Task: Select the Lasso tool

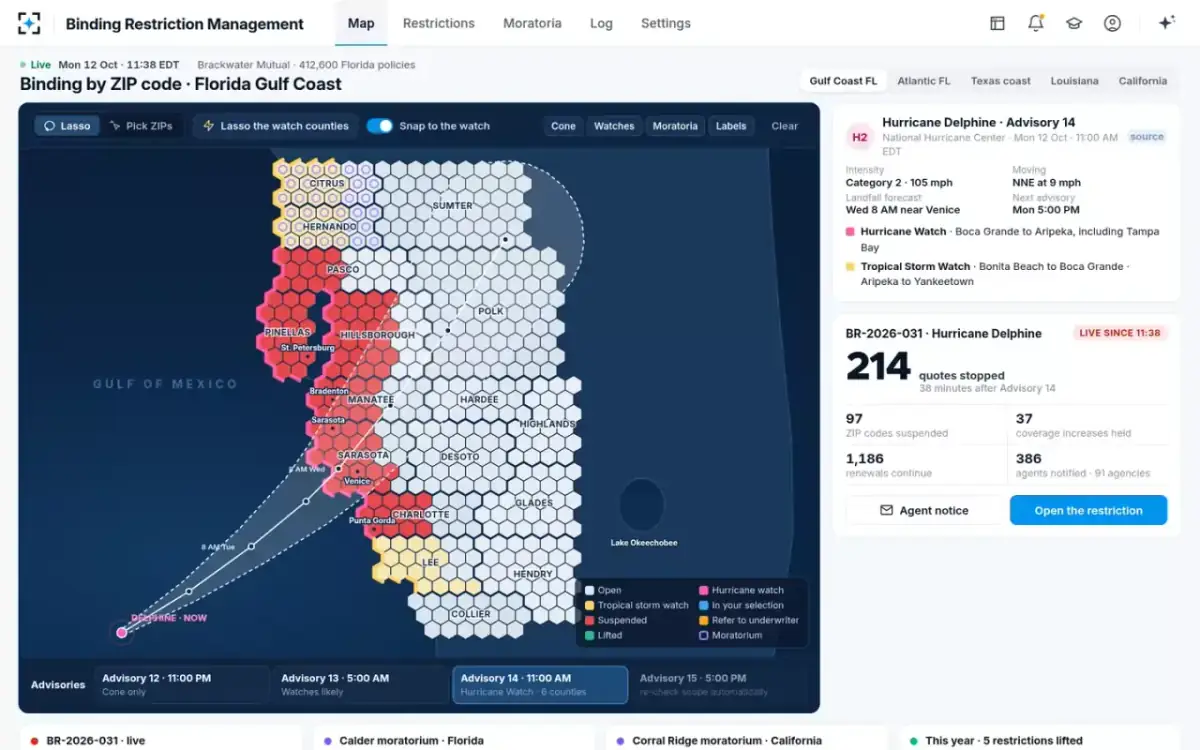Action: 67,126
